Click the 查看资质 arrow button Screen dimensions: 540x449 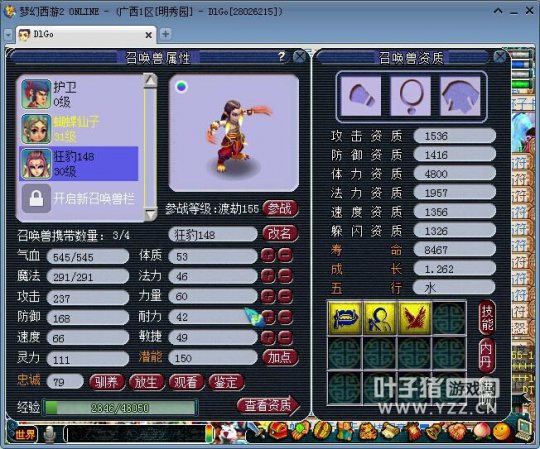(268, 406)
